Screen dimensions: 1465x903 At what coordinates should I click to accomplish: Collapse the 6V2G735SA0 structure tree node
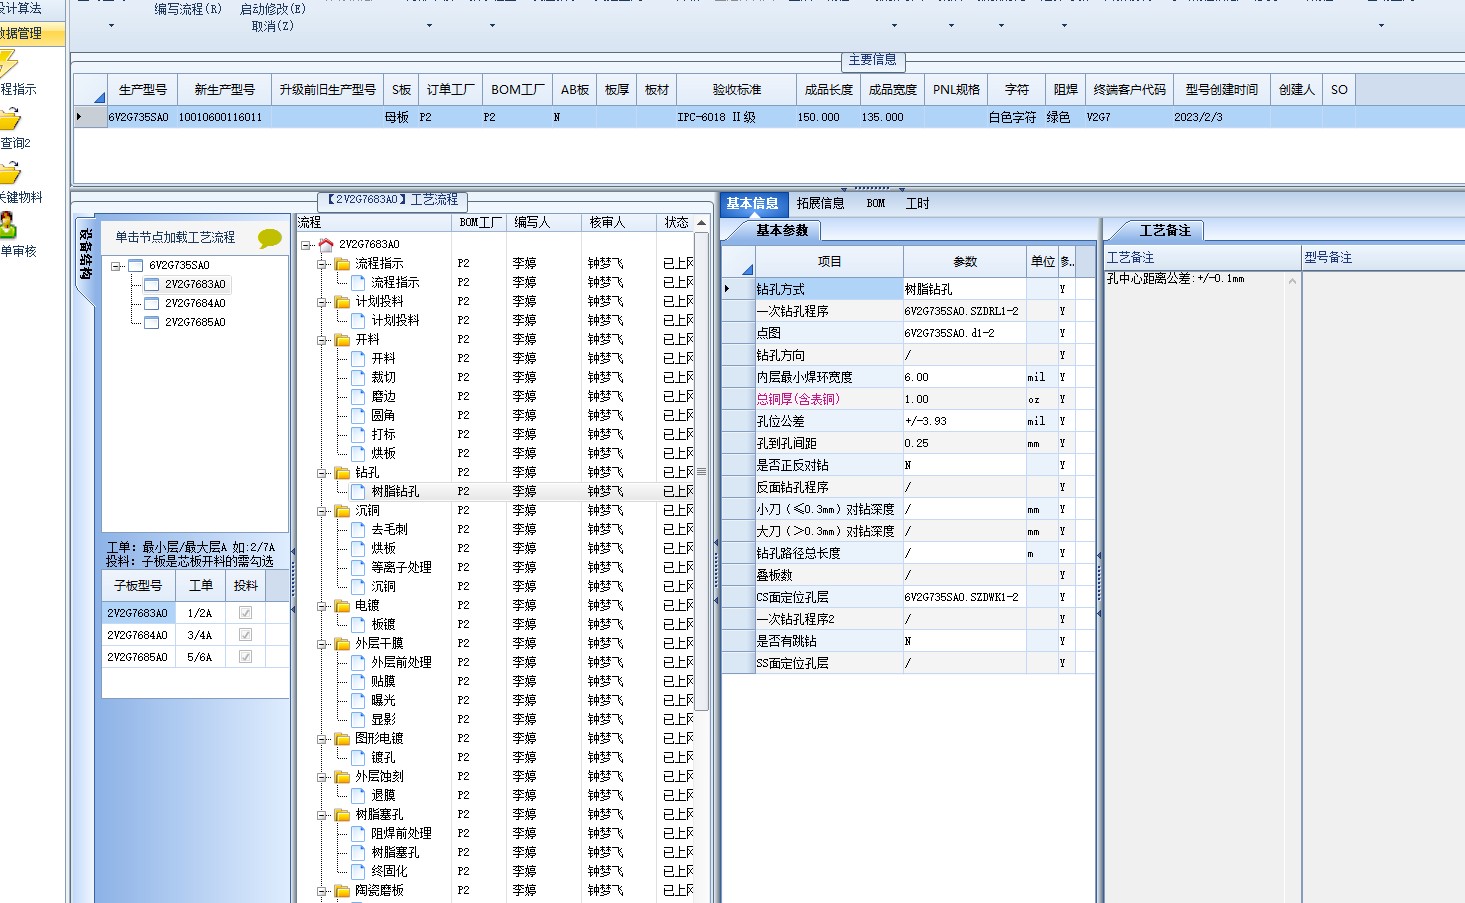point(116,266)
